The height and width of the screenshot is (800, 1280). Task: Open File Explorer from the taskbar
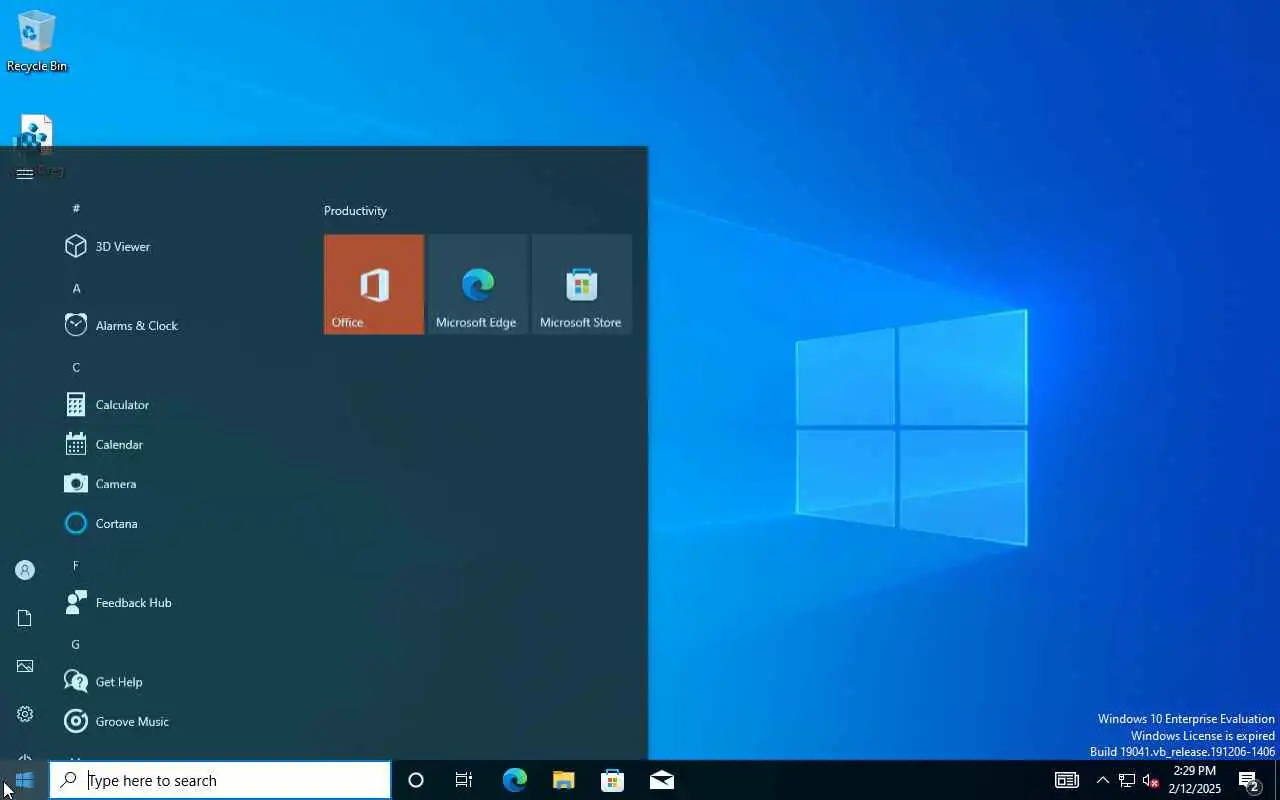pyautogui.click(x=563, y=780)
